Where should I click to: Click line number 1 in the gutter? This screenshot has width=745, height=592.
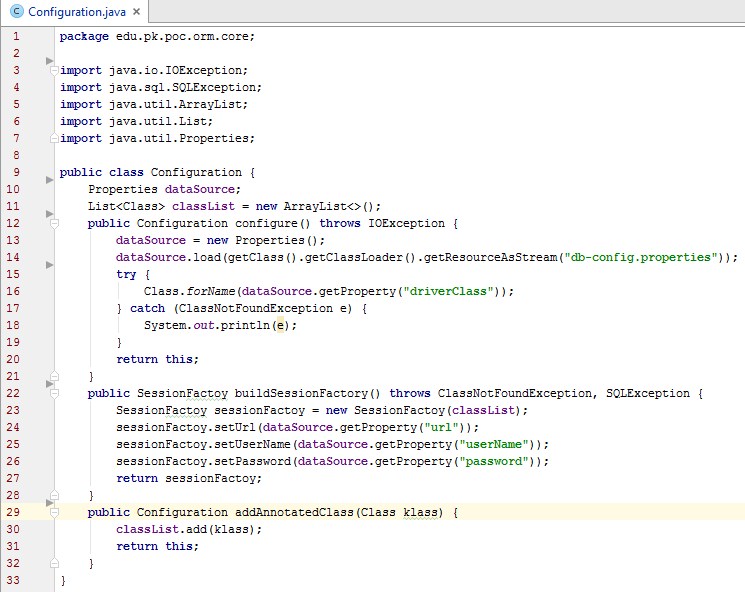[x=16, y=36]
